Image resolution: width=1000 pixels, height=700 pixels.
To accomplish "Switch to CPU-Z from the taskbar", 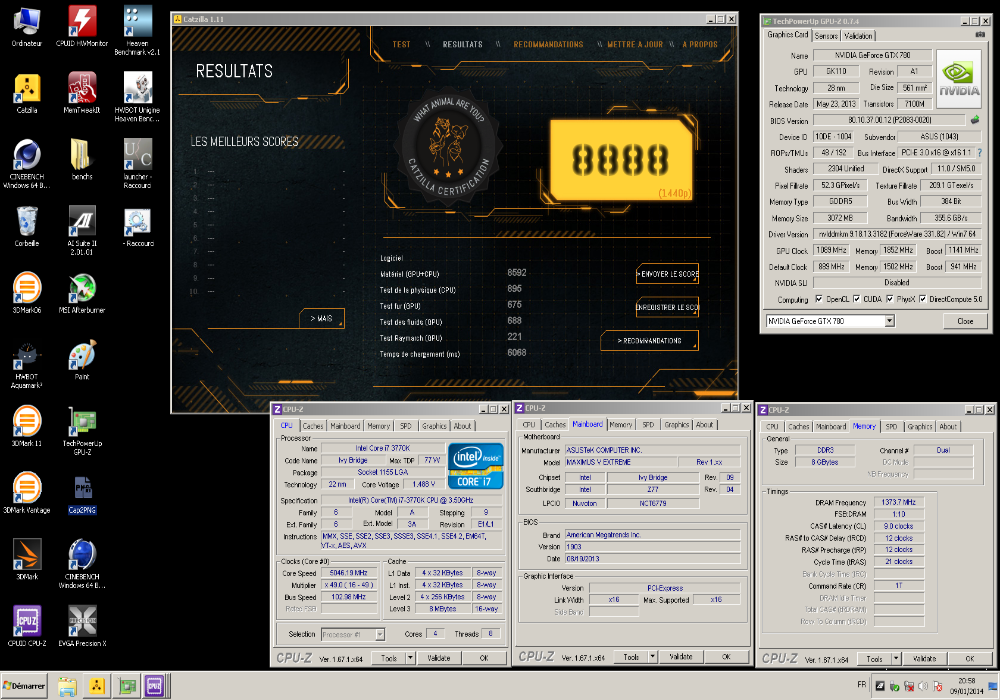I will point(154,686).
